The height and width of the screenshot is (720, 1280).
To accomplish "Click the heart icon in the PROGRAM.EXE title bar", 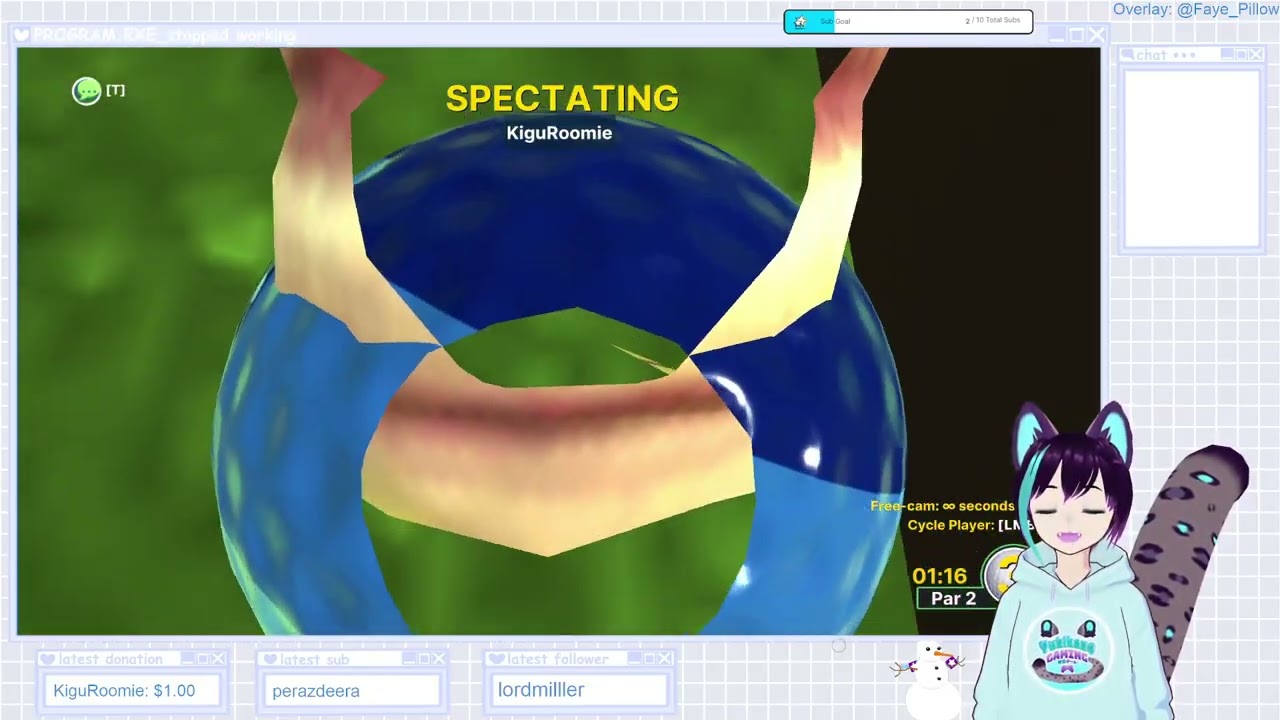I will (x=22, y=35).
